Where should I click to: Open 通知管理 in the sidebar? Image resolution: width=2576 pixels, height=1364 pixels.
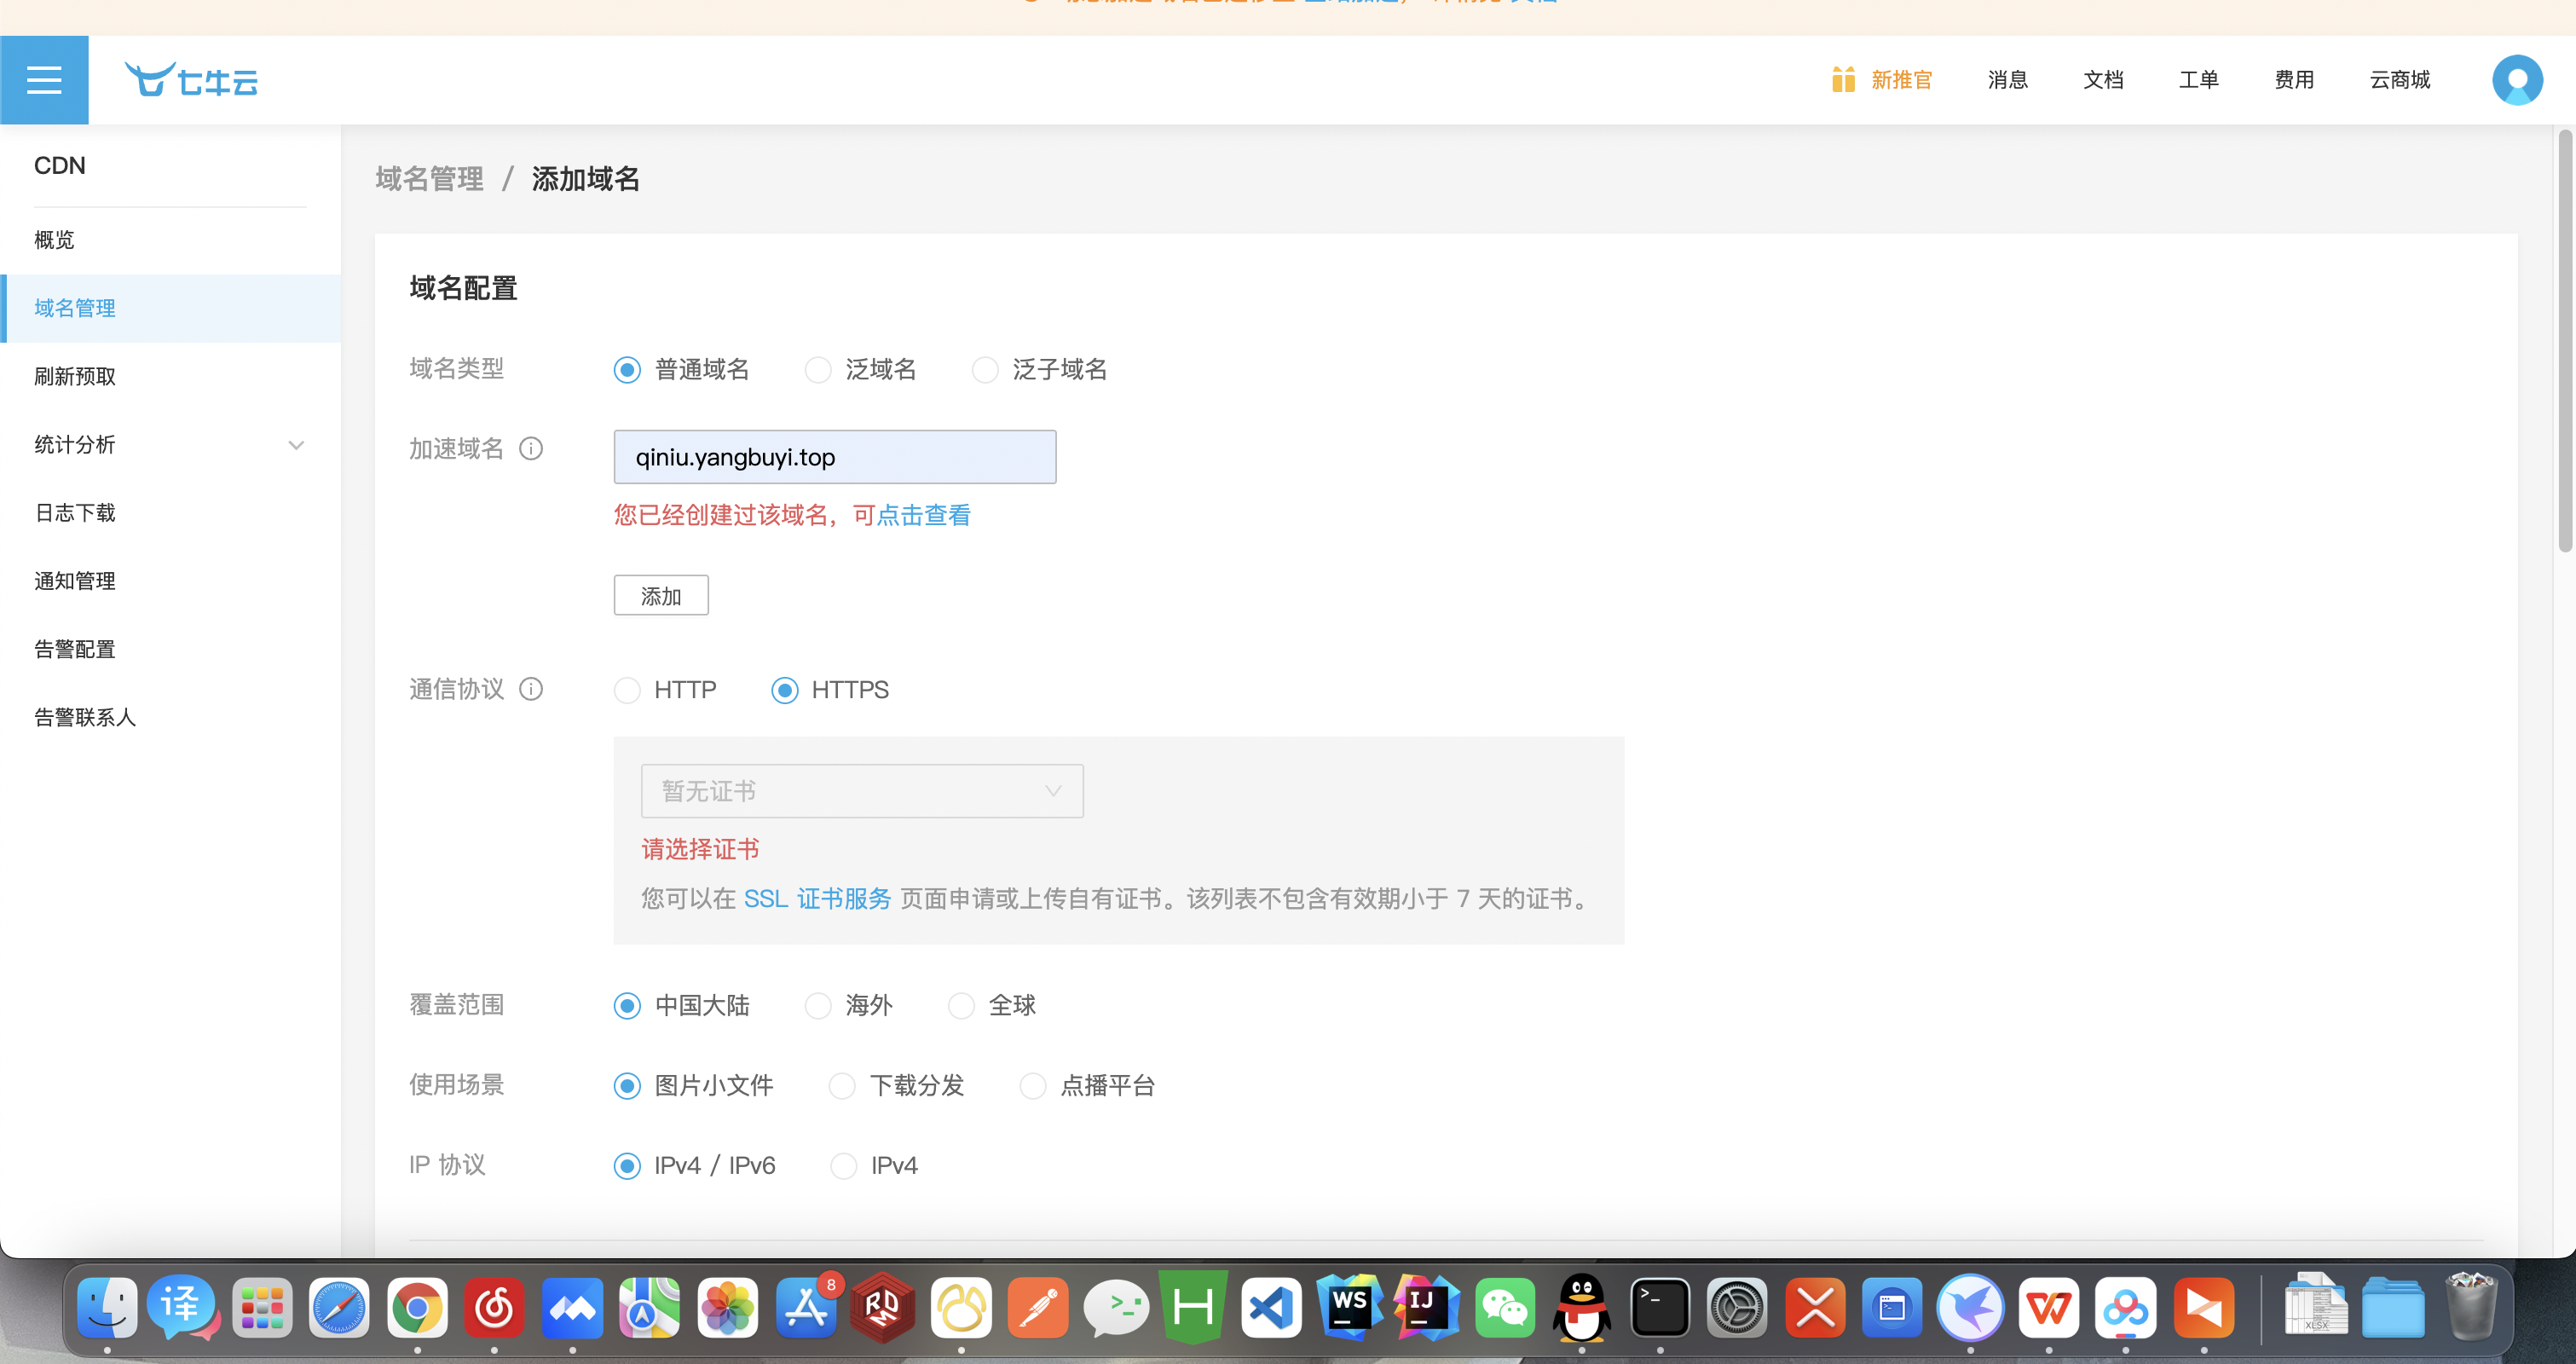click(x=170, y=581)
